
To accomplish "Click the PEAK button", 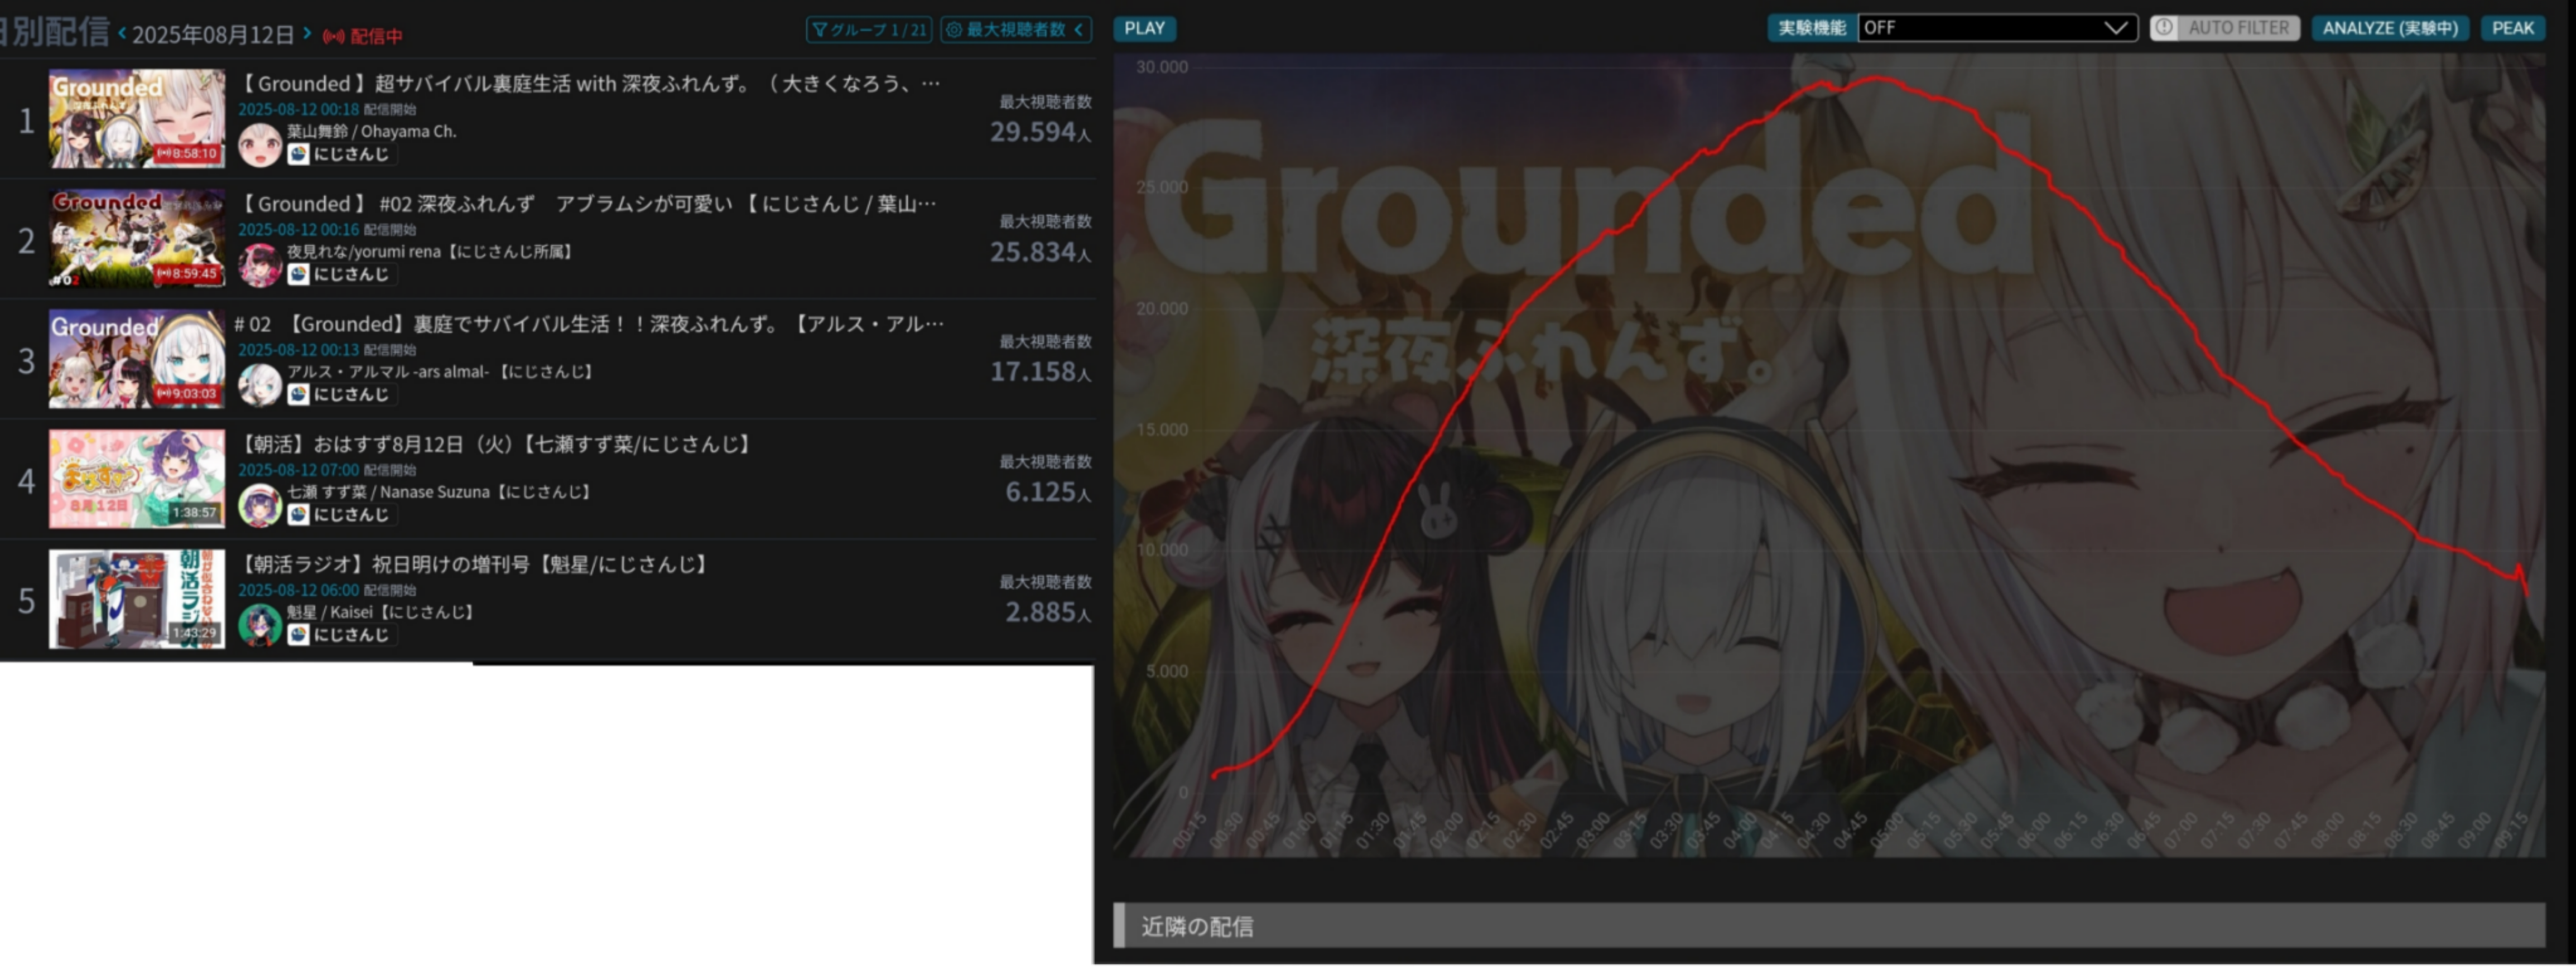I will click(x=2512, y=28).
